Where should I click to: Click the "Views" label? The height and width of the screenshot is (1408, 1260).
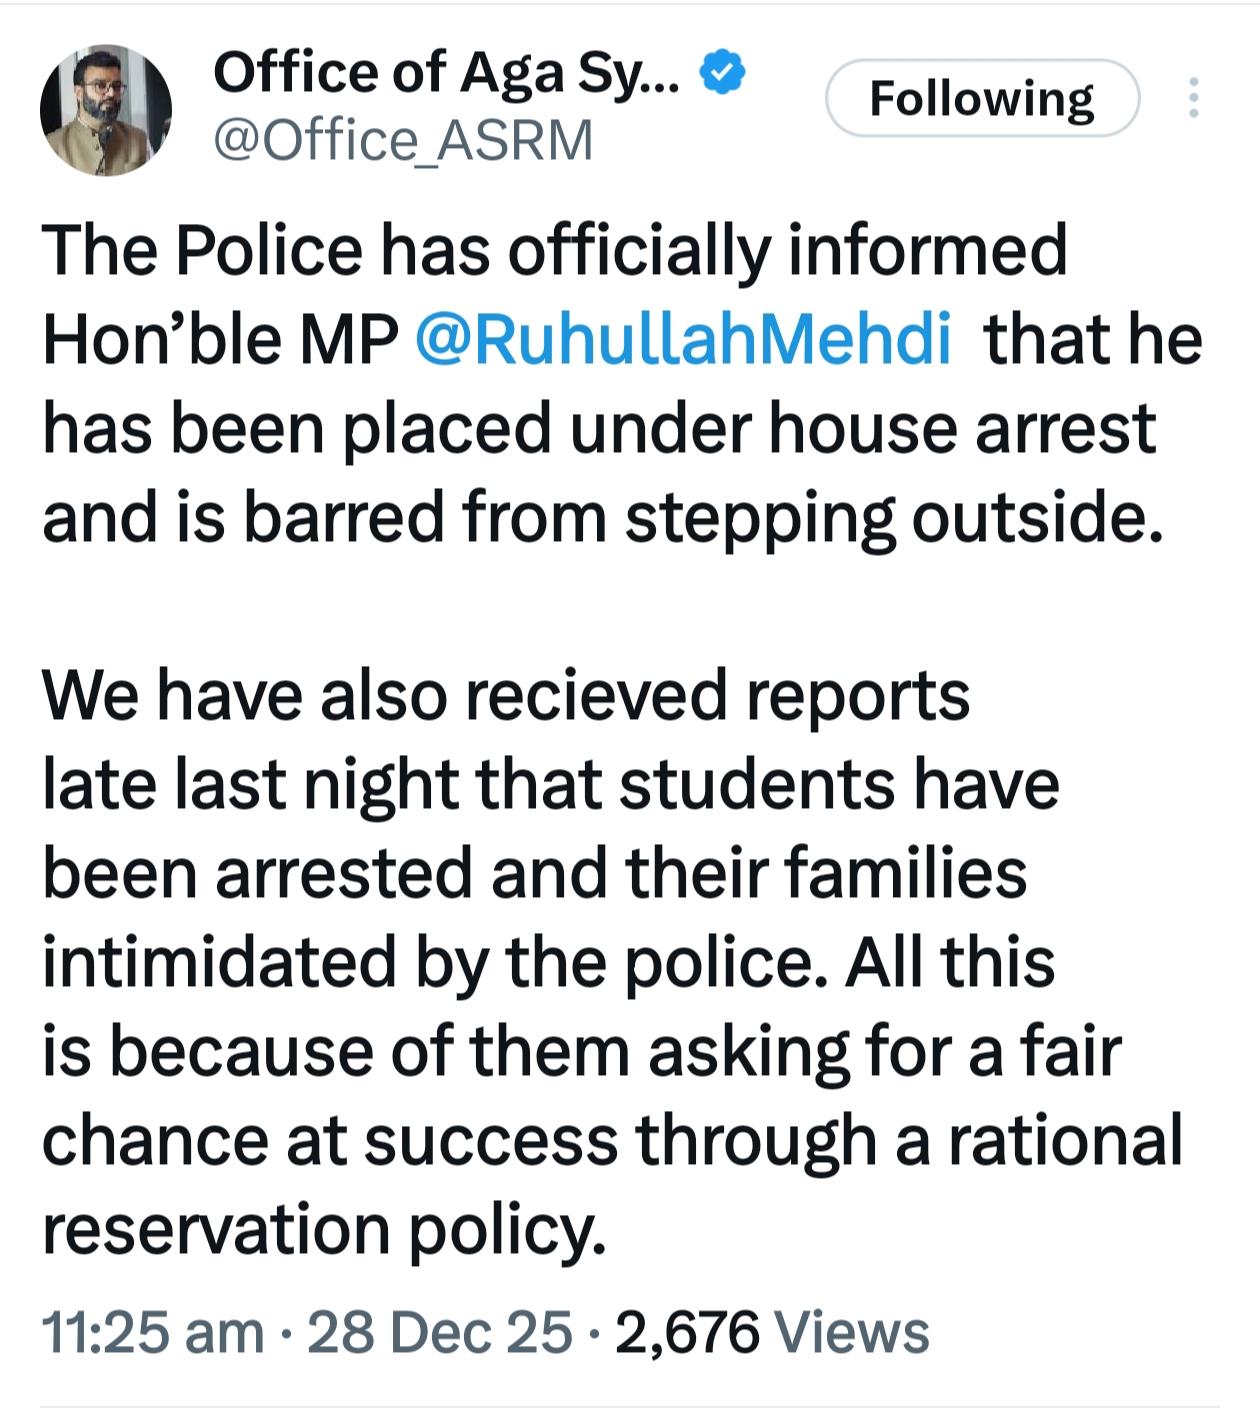(852, 1333)
